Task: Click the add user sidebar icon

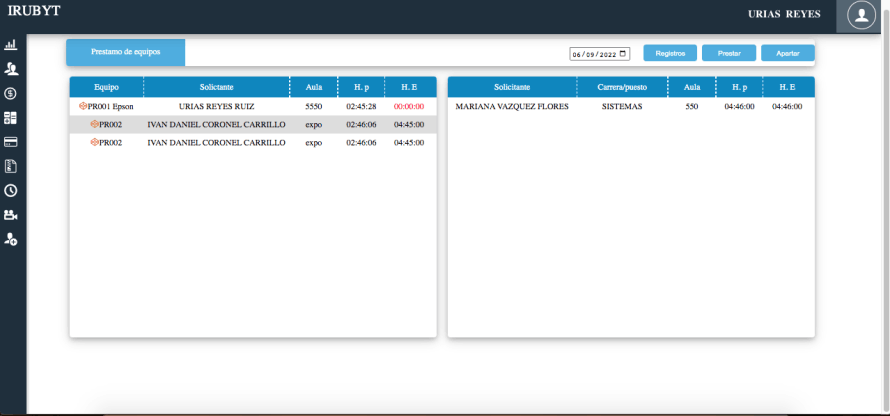Action: click(11, 239)
